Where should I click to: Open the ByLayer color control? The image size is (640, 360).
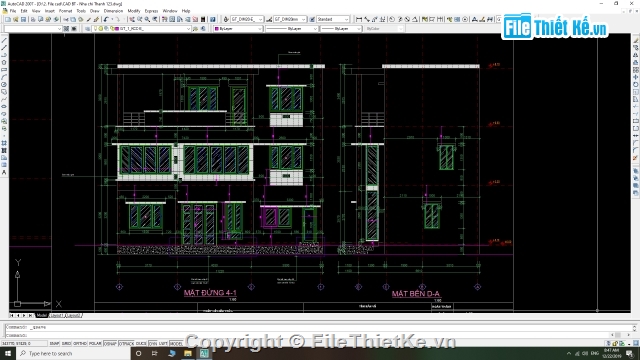238,29
